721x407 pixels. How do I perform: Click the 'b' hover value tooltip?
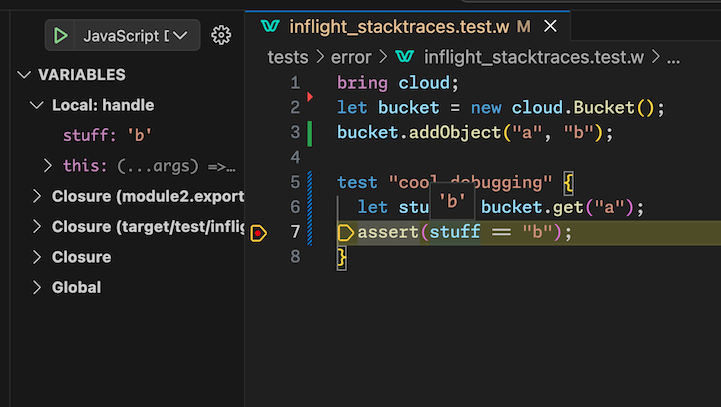pyautogui.click(x=453, y=201)
